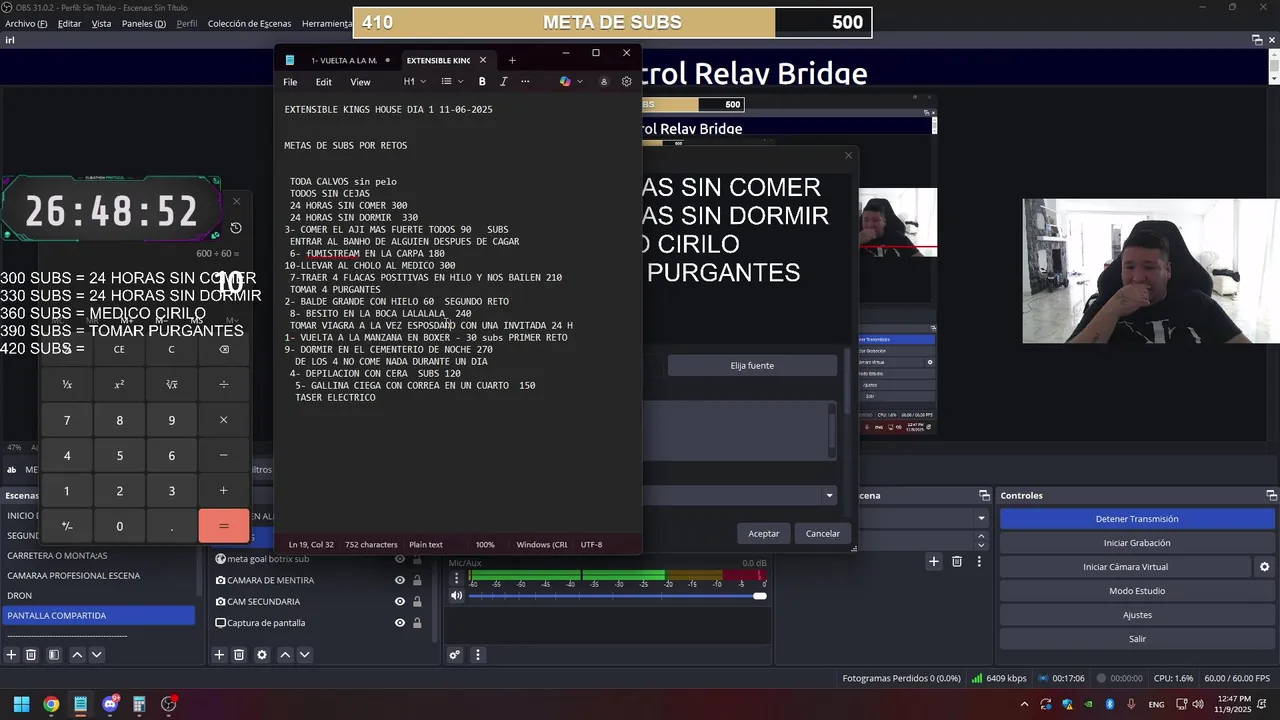Hide the CAMARA DE MENTIRA source
This screenshot has width=1280, height=720.
400,580
